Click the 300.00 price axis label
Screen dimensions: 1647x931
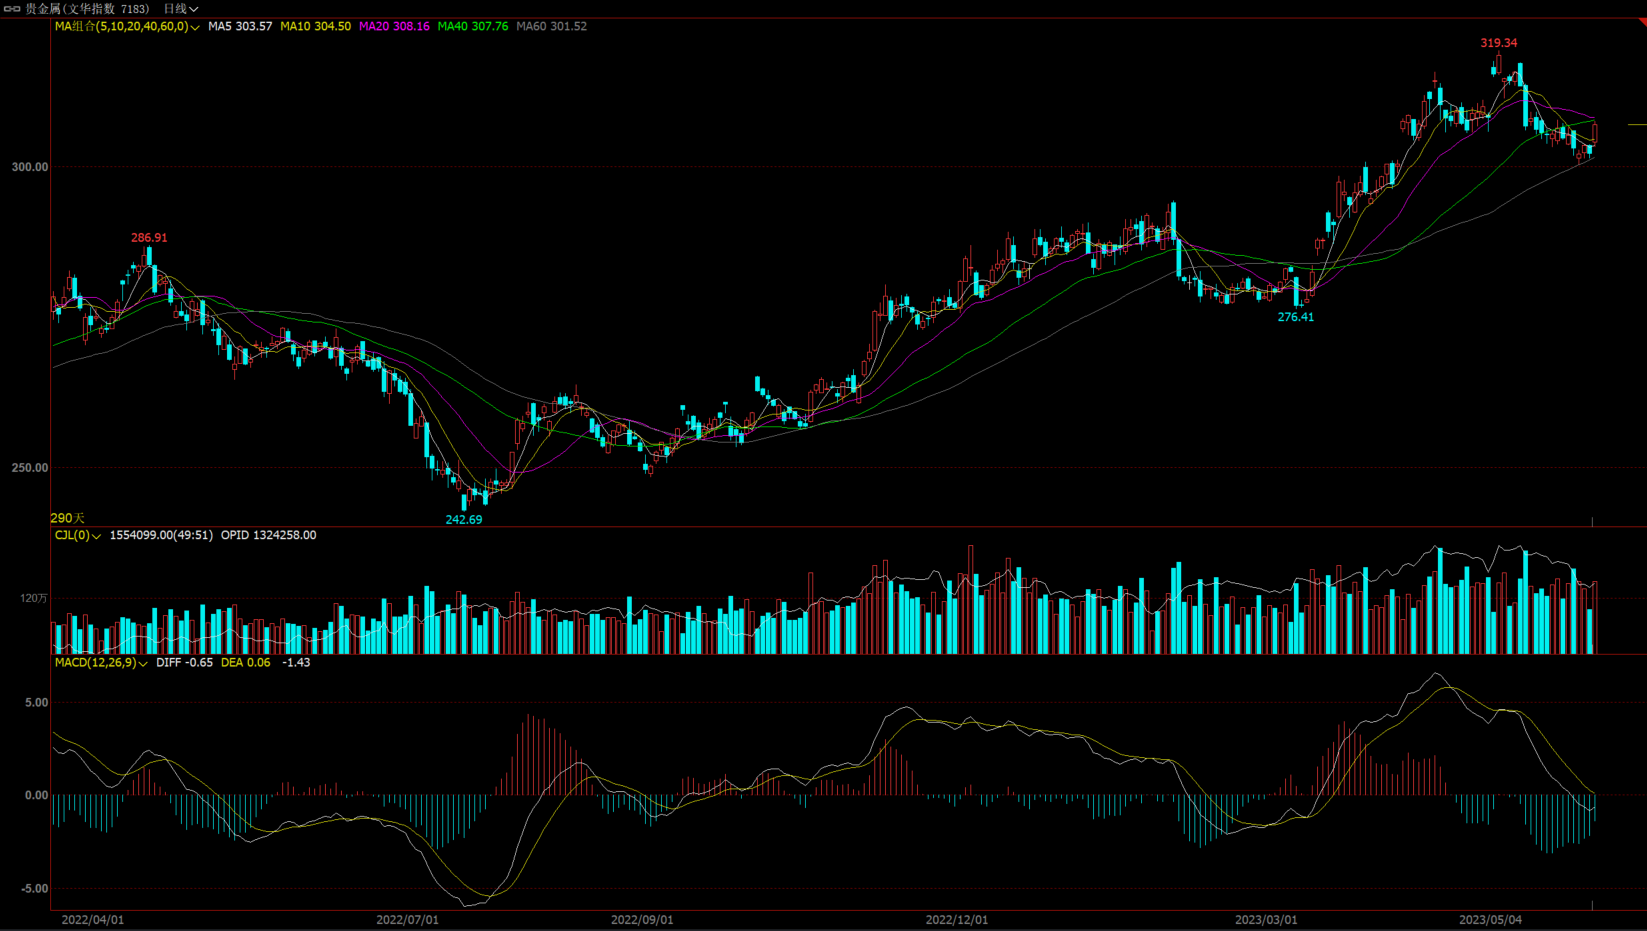coord(30,167)
